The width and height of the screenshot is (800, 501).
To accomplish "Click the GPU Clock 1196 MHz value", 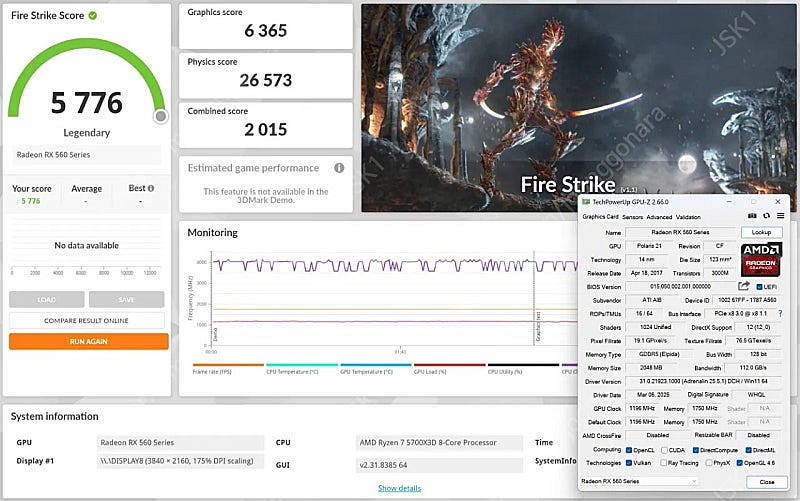I will pyautogui.click(x=642, y=408).
